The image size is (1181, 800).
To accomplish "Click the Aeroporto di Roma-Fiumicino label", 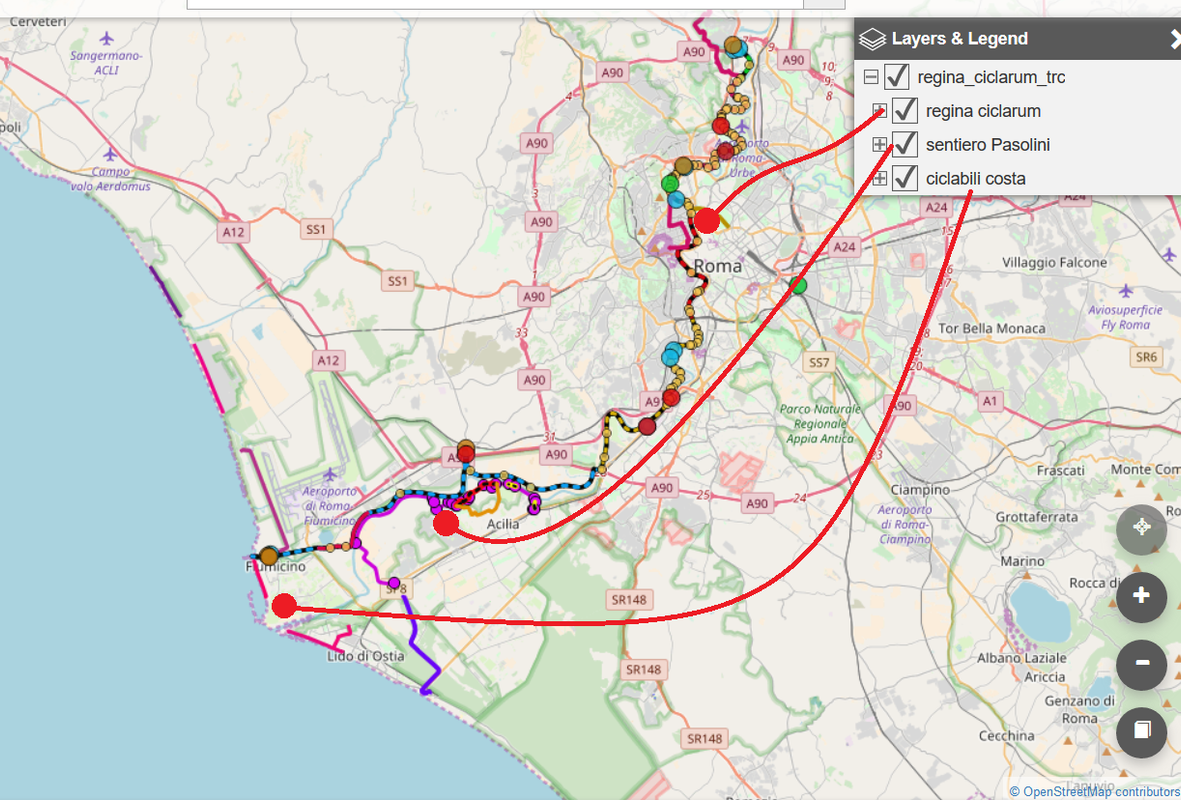I will pos(328,505).
